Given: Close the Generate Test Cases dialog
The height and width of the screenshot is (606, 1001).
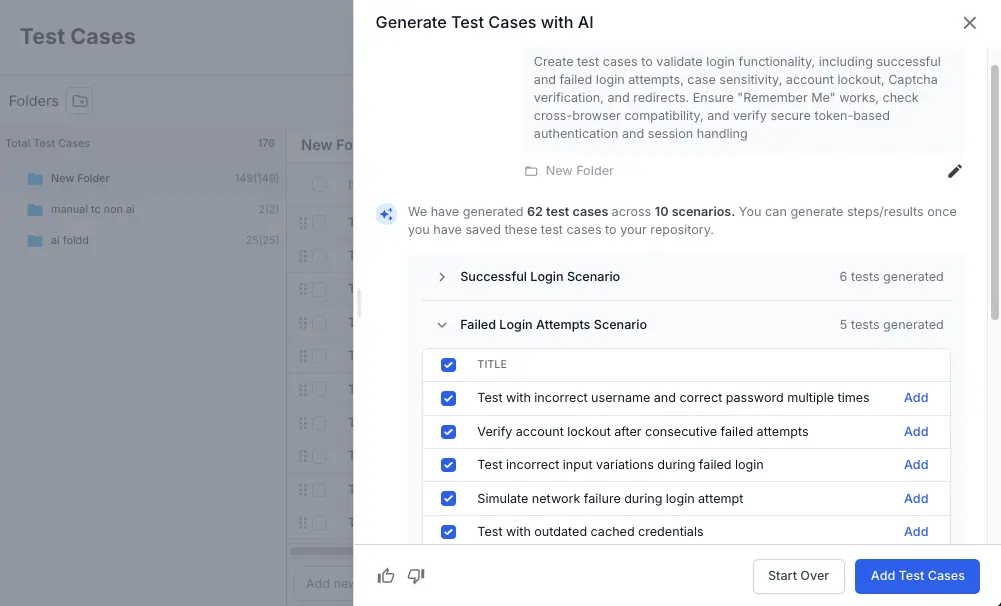Looking at the screenshot, I should [969, 23].
